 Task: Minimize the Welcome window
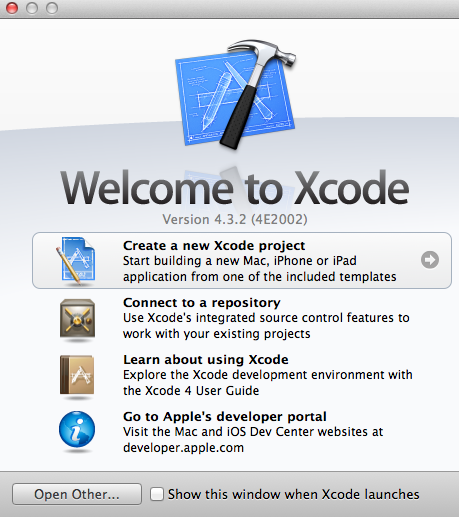coord(32,7)
